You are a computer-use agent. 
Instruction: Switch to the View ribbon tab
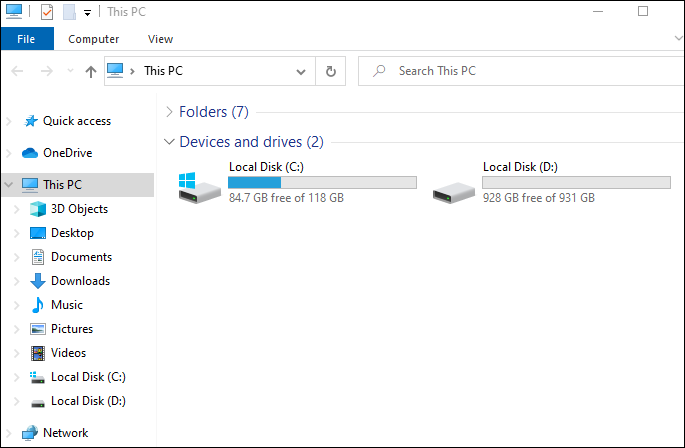point(160,39)
